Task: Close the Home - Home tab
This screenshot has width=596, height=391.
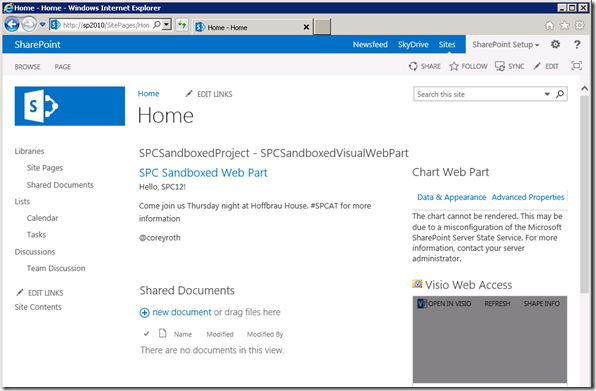Action: click(x=306, y=27)
